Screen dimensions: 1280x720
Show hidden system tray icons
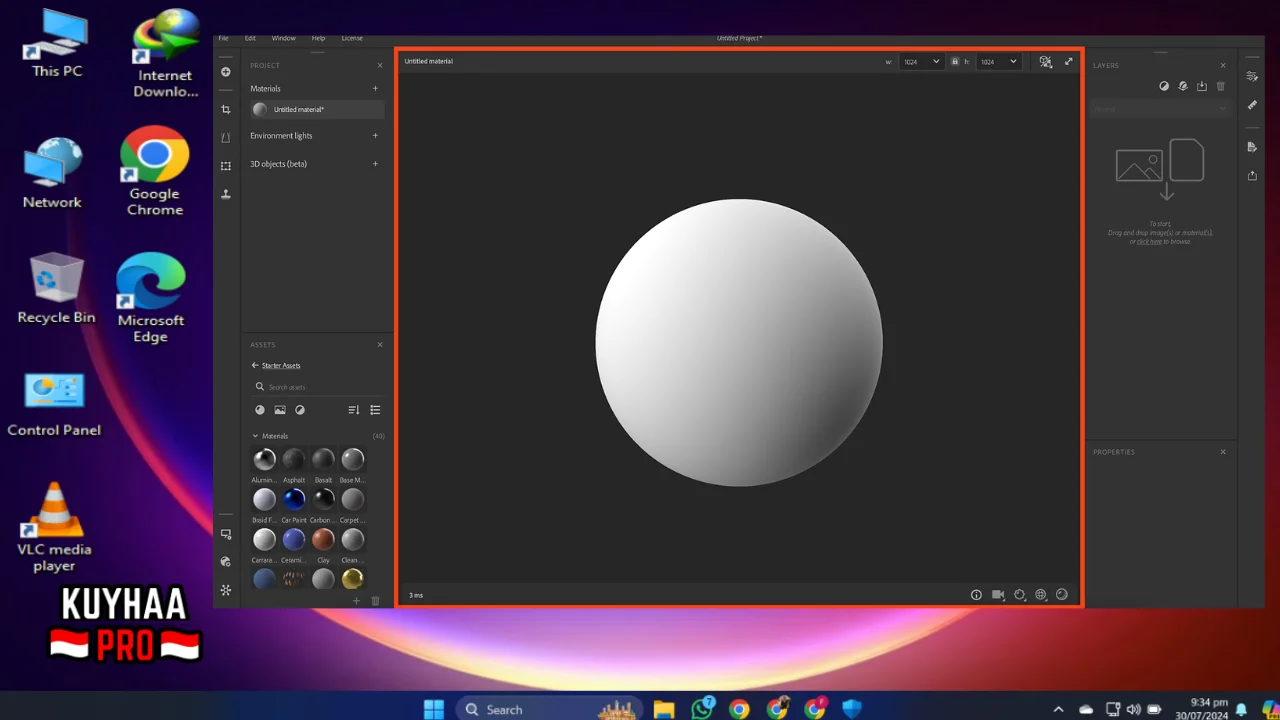[1059, 709]
